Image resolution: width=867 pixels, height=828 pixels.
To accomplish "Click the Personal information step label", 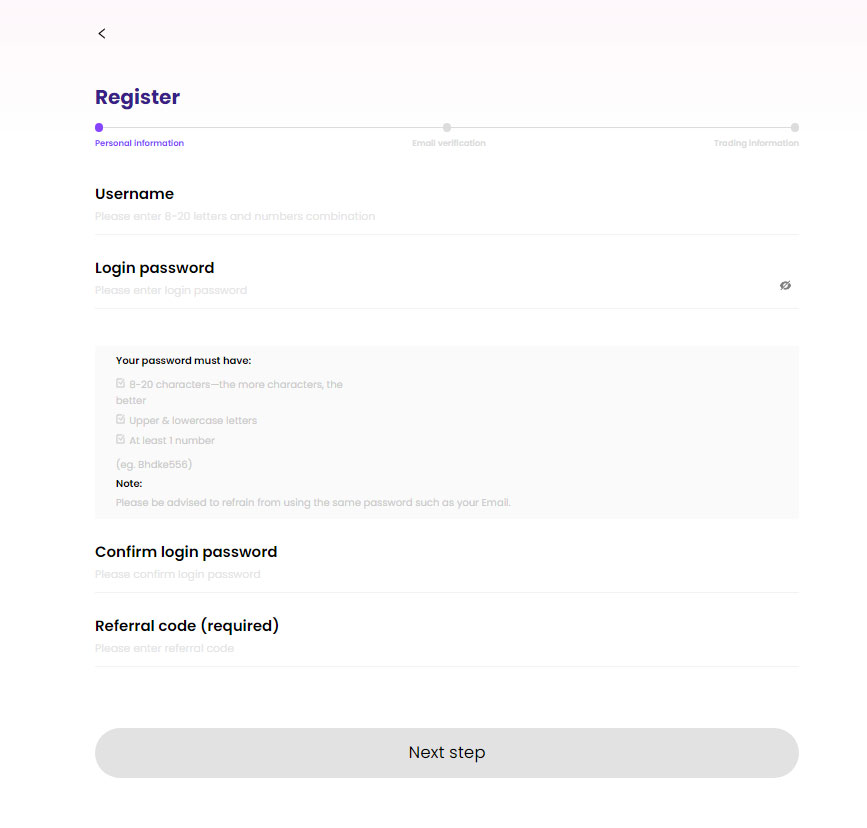I will click(139, 143).
